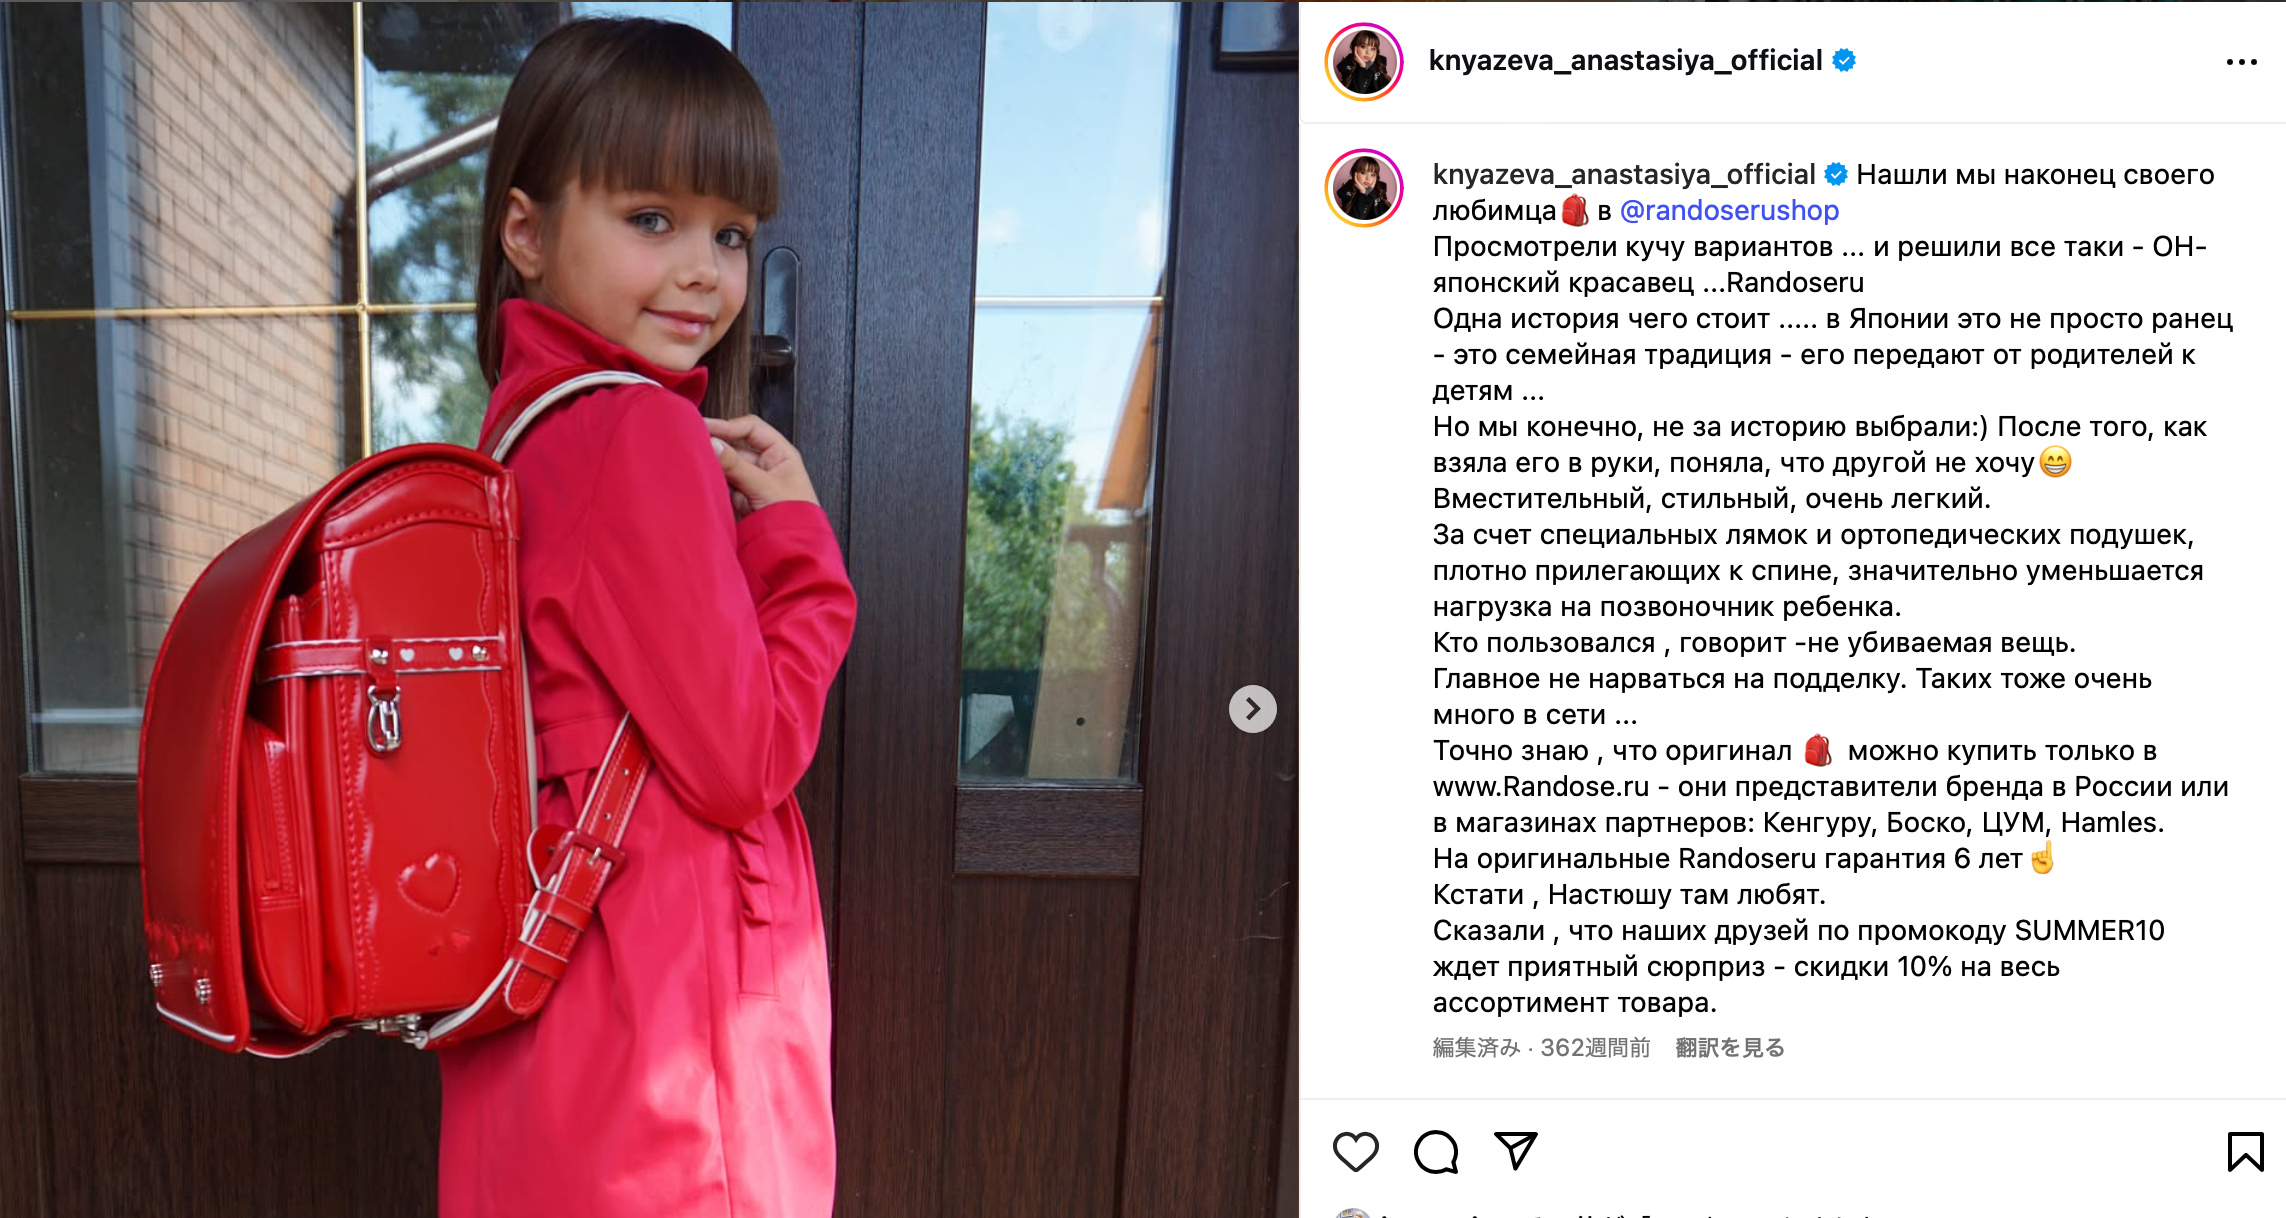Save post with the bookmark icon
This screenshot has height=1218, width=2286.
pos(2245,1152)
